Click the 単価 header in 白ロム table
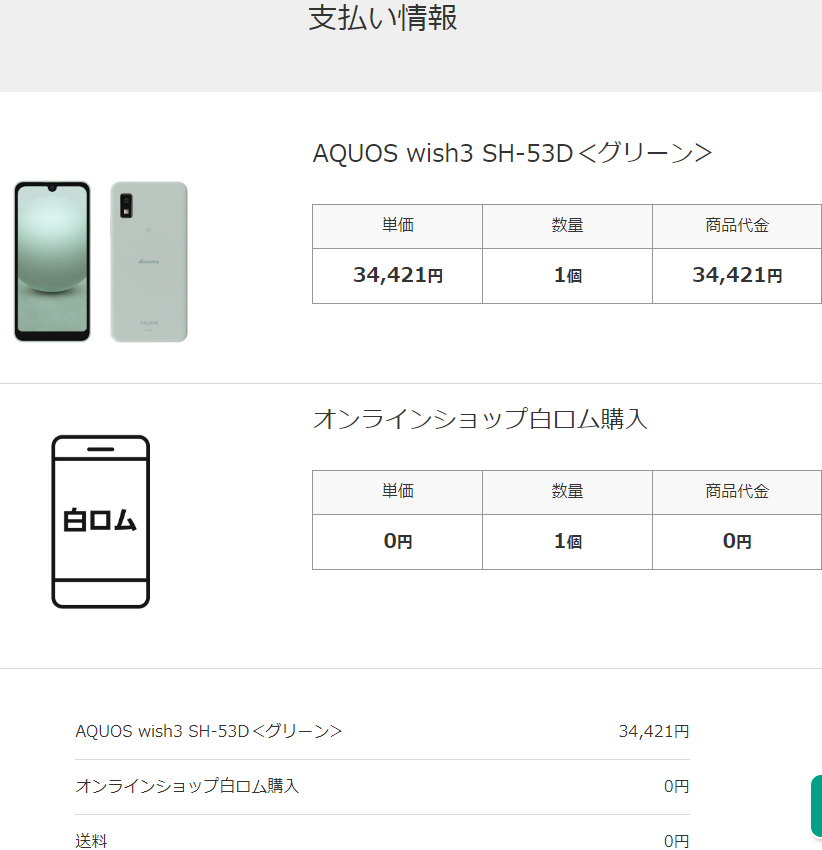822x850 pixels. 397,492
